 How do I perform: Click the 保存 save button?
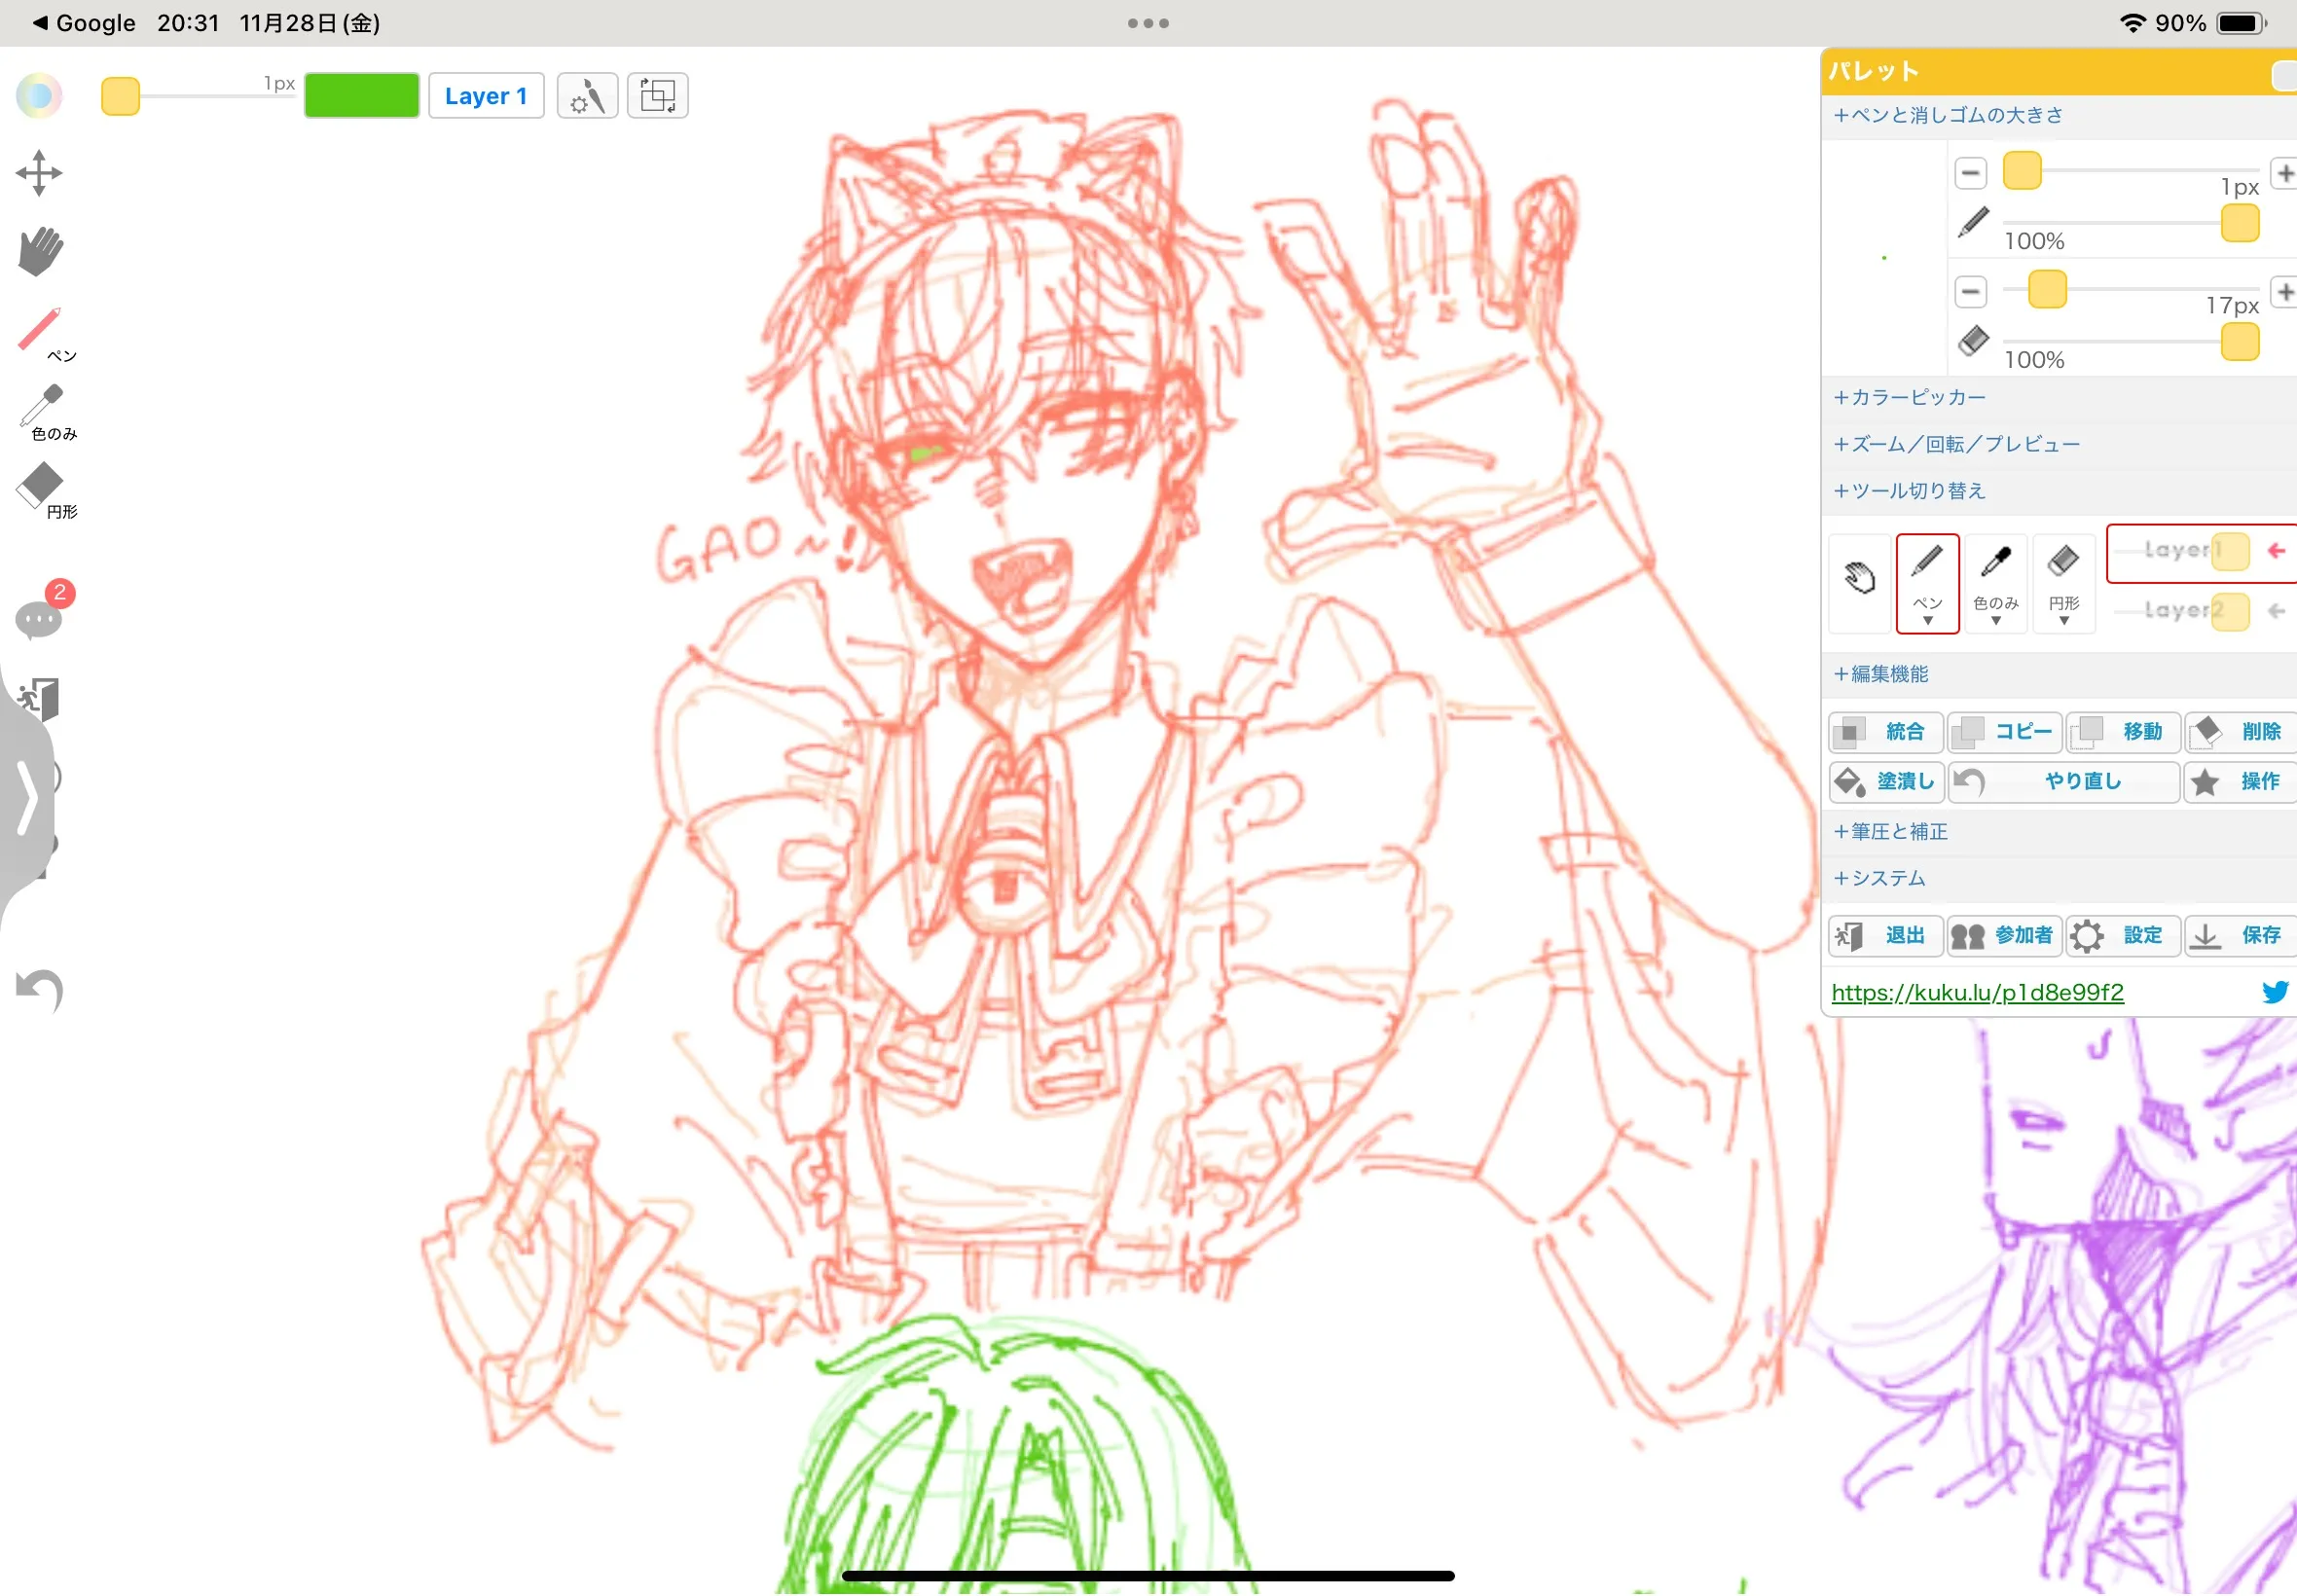tap(2239, 935)
